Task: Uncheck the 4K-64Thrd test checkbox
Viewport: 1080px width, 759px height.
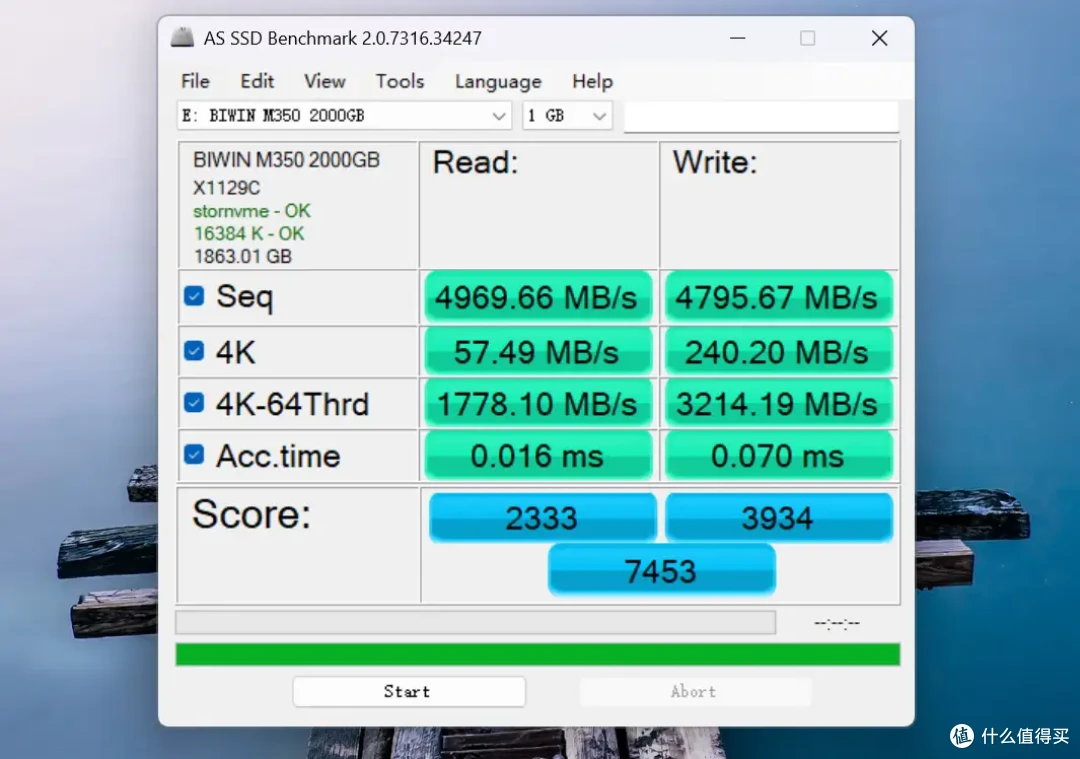Action: point(194,403)
